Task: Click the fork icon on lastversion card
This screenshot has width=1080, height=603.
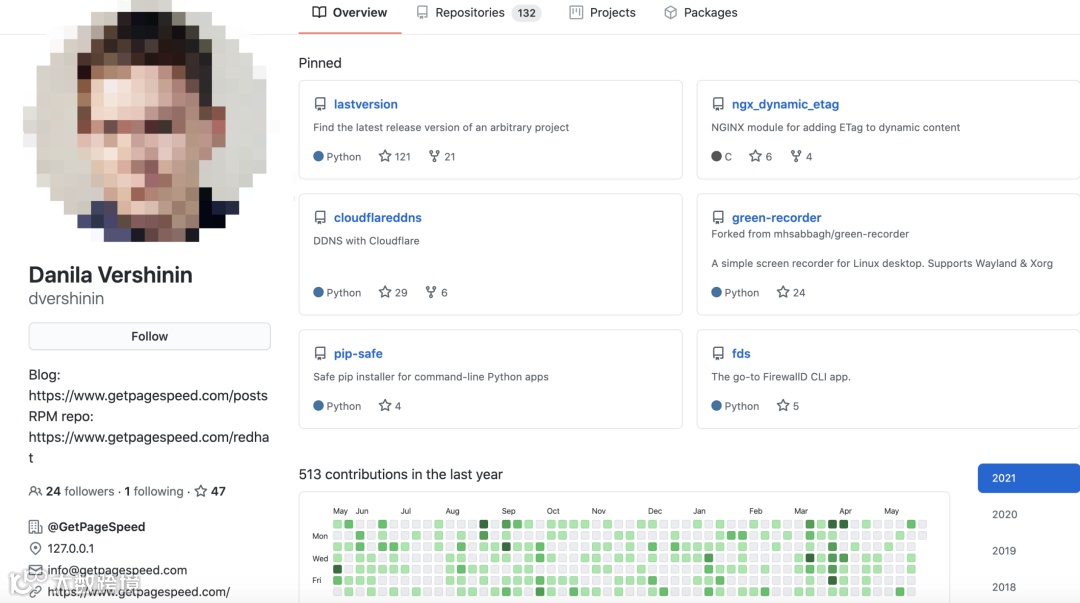Action: [x=434, y=156]
